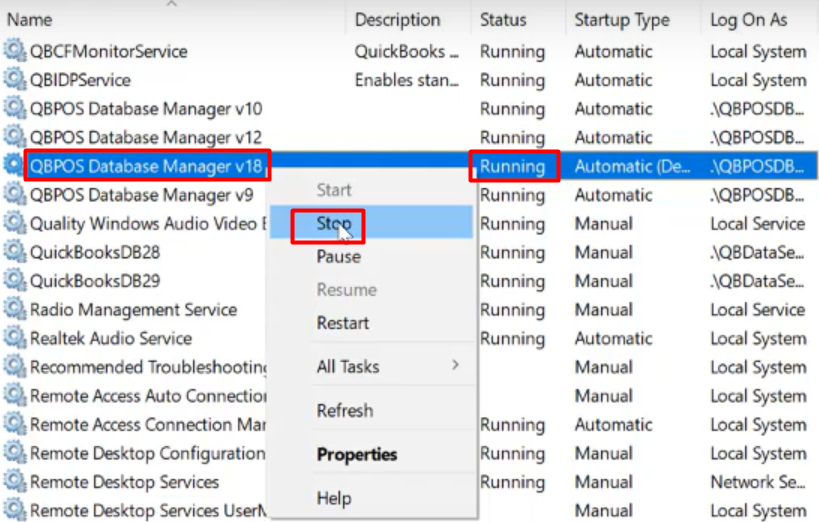Click Quality Windows Audio Video gear icon
The height and width of the screenshot is (522, 819).
[x=15, y=223]
